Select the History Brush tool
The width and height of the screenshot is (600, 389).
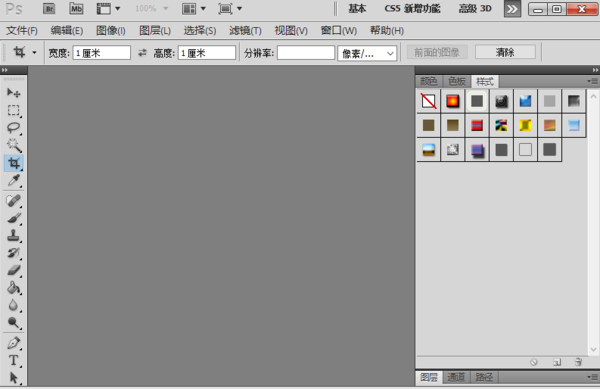click(14, 253)
